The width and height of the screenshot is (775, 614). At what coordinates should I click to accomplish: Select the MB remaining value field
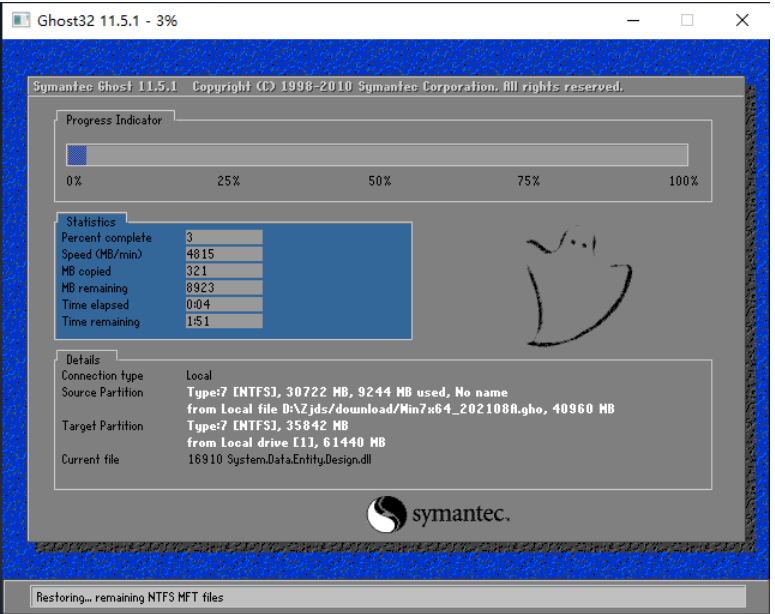pos(223,288)
